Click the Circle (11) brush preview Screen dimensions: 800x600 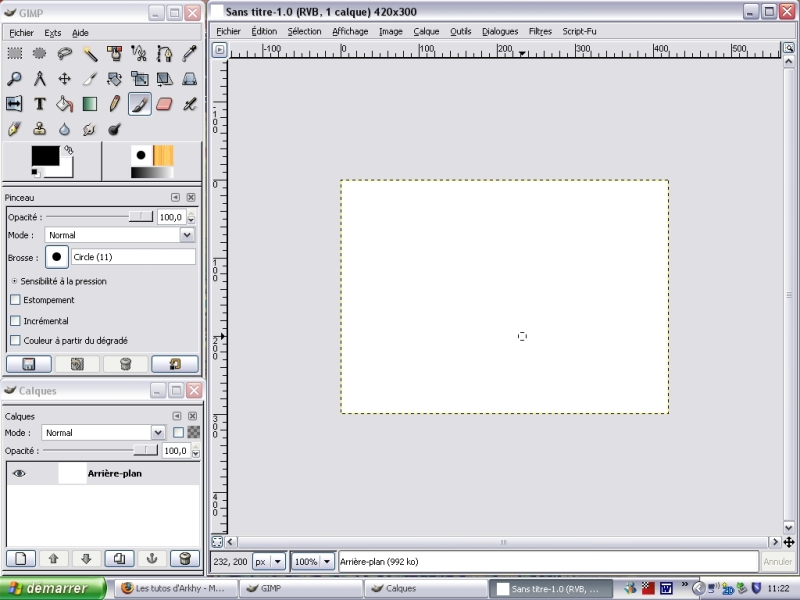pyautogui.click(x=57, y=257)
